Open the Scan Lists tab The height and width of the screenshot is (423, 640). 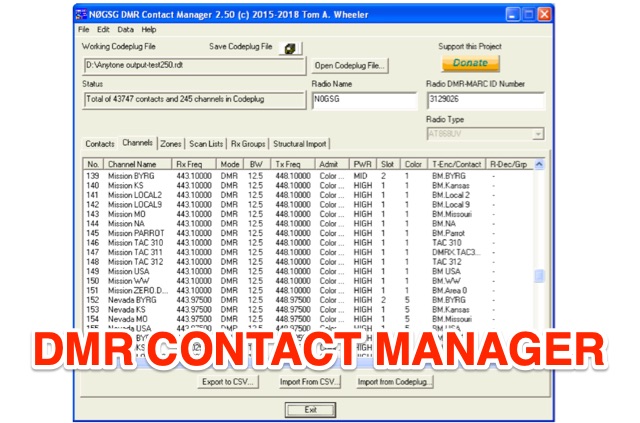(x=206, y=144)
